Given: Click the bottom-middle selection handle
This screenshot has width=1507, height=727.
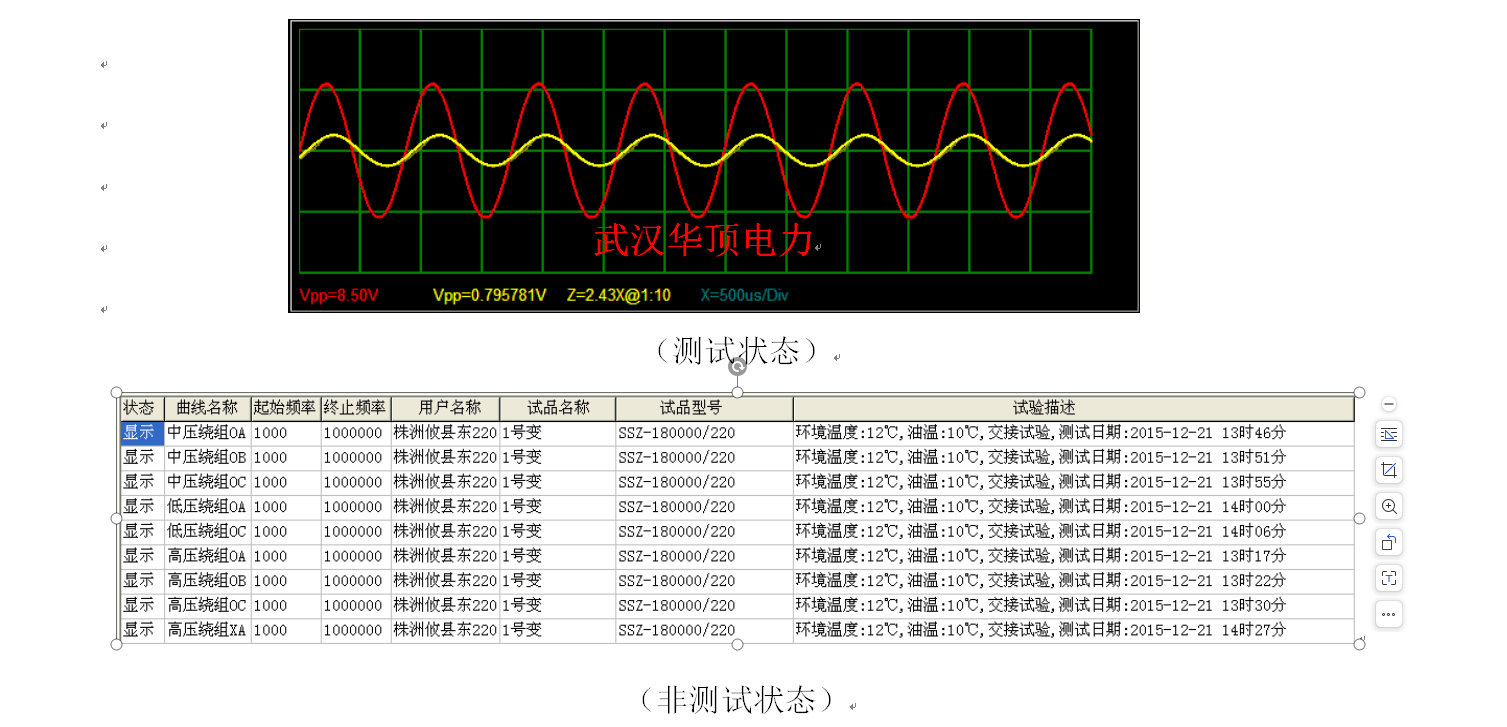Looking at the screenshot, I should [738, 644].
